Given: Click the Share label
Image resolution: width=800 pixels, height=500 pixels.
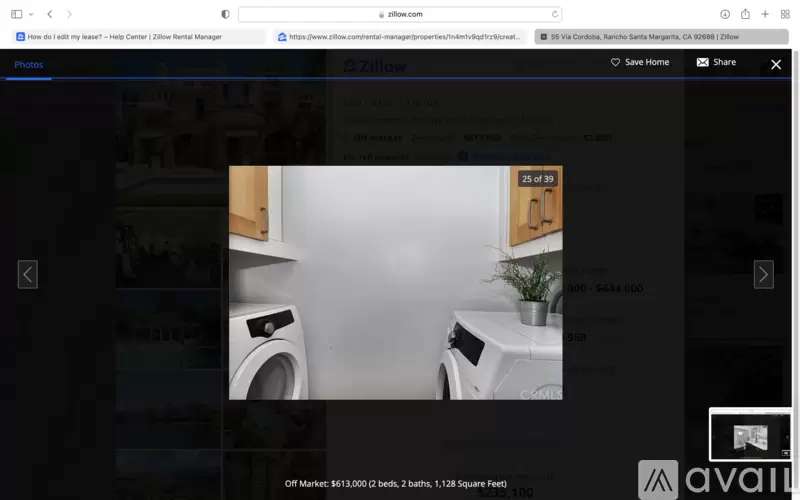Looking at the screenshot, I should click(724, 62).
